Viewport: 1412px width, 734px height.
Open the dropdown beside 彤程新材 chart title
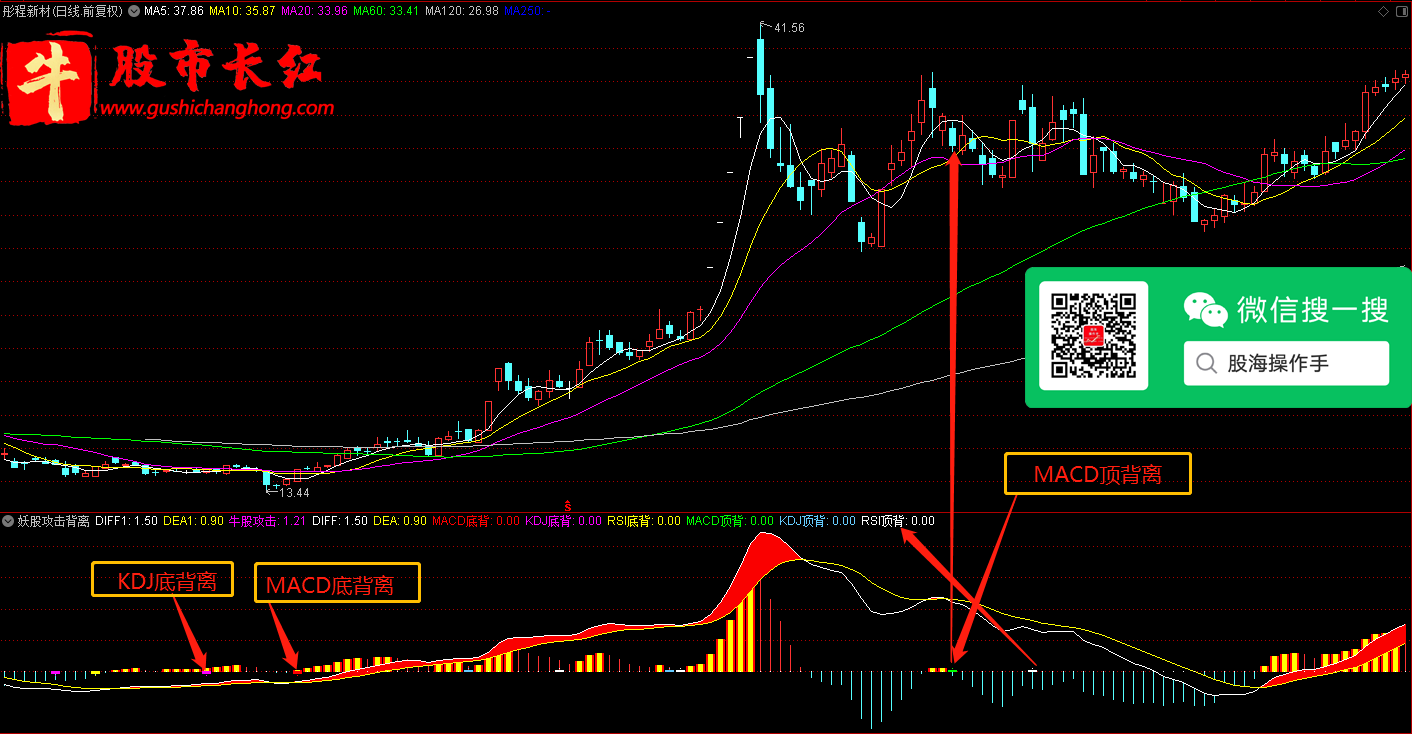pyautogui.click(x=134, y=11)
